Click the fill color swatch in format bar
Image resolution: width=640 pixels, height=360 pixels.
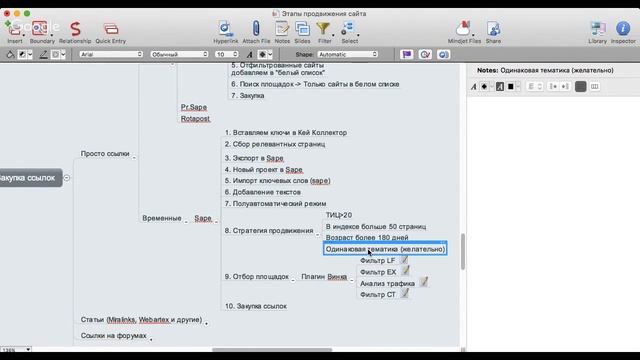[x=22, y=54]
